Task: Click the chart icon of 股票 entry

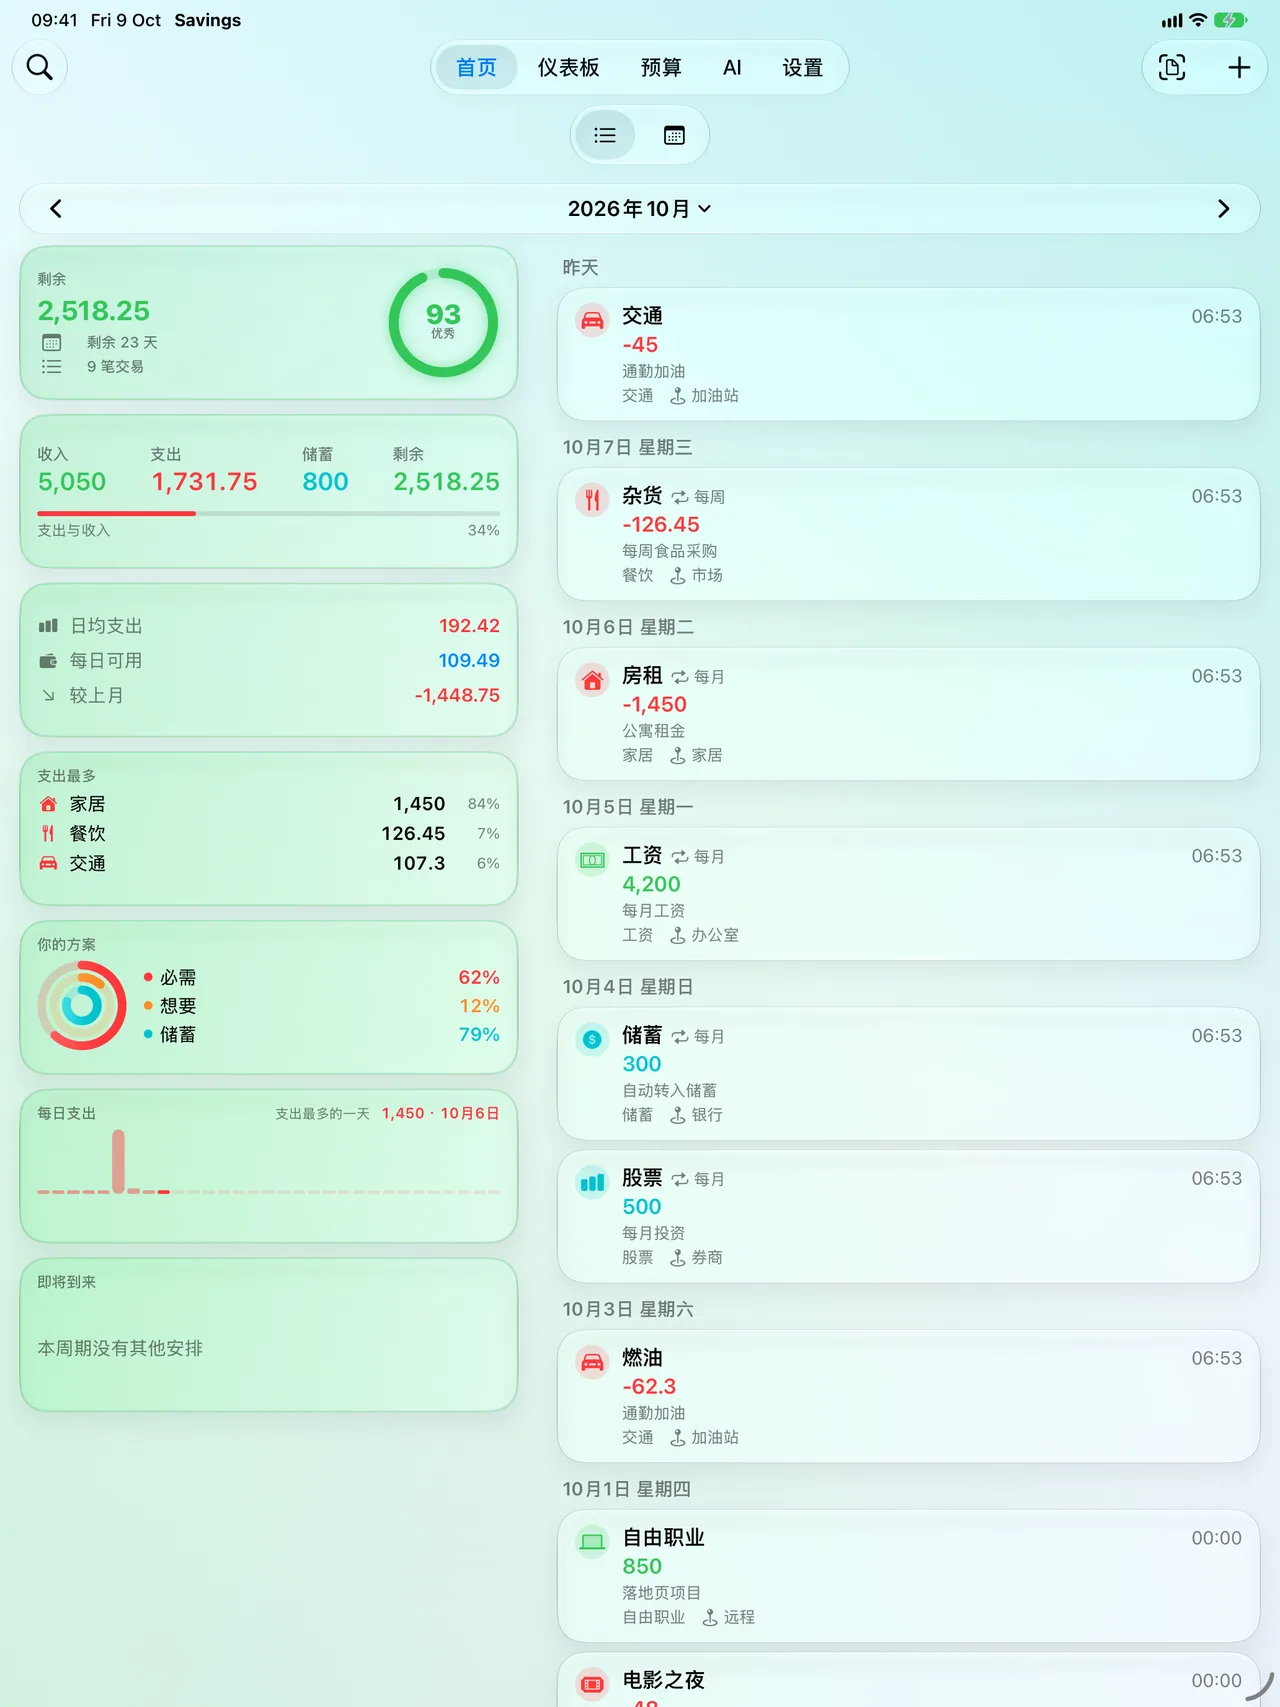Action: point(592,1183)
